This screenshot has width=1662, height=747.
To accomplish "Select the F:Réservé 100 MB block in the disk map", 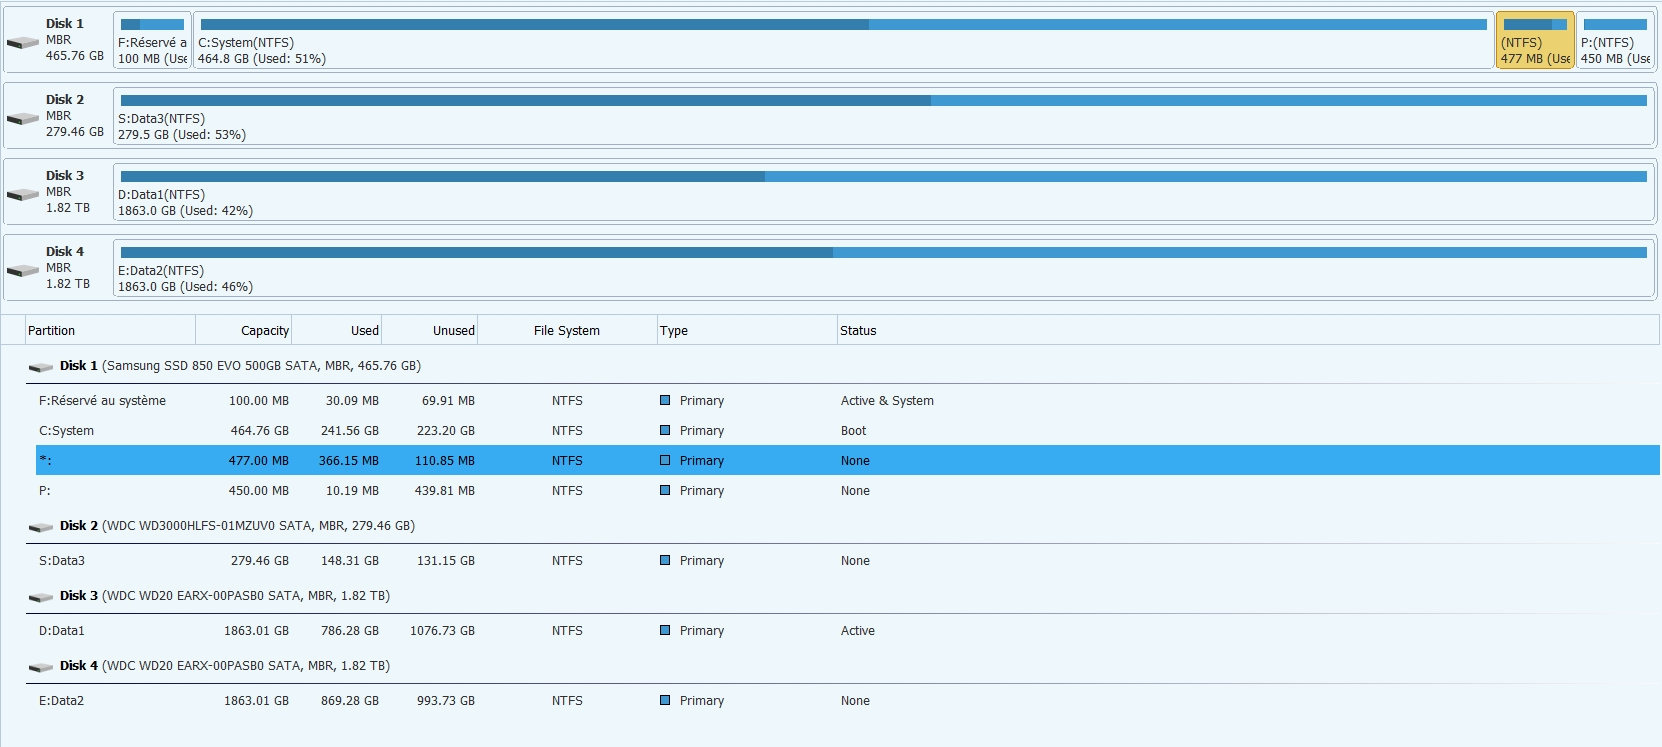I will [152, 41].
